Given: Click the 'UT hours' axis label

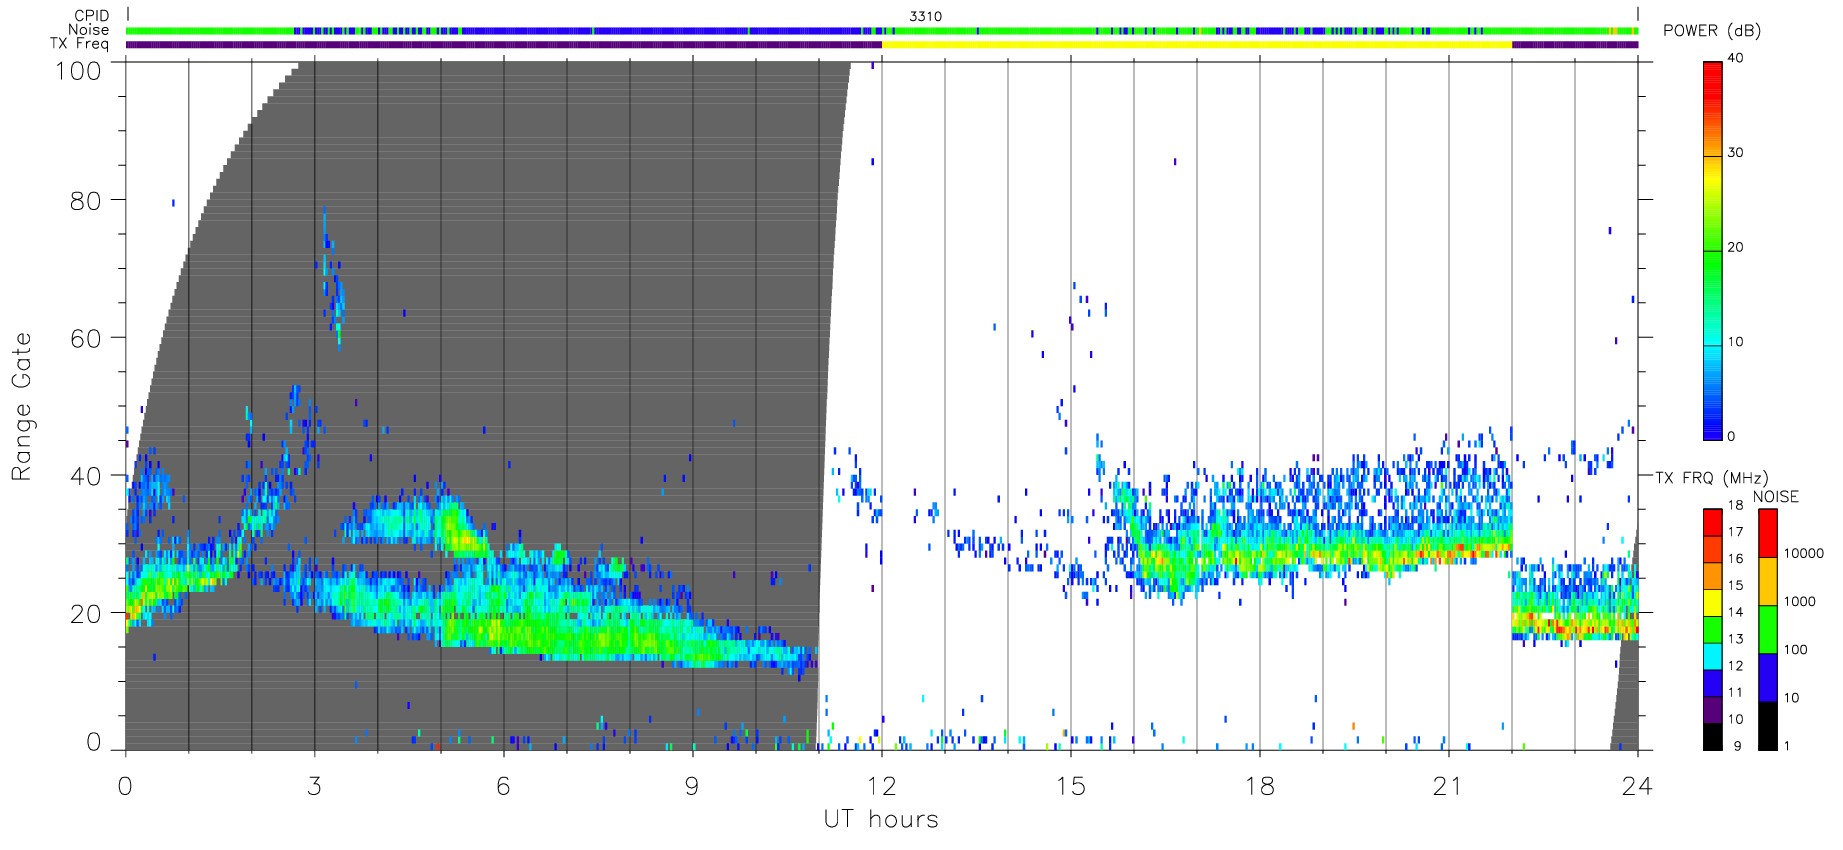Looking at the screenshot, I should pyautogui.click(x=881, y=820).
